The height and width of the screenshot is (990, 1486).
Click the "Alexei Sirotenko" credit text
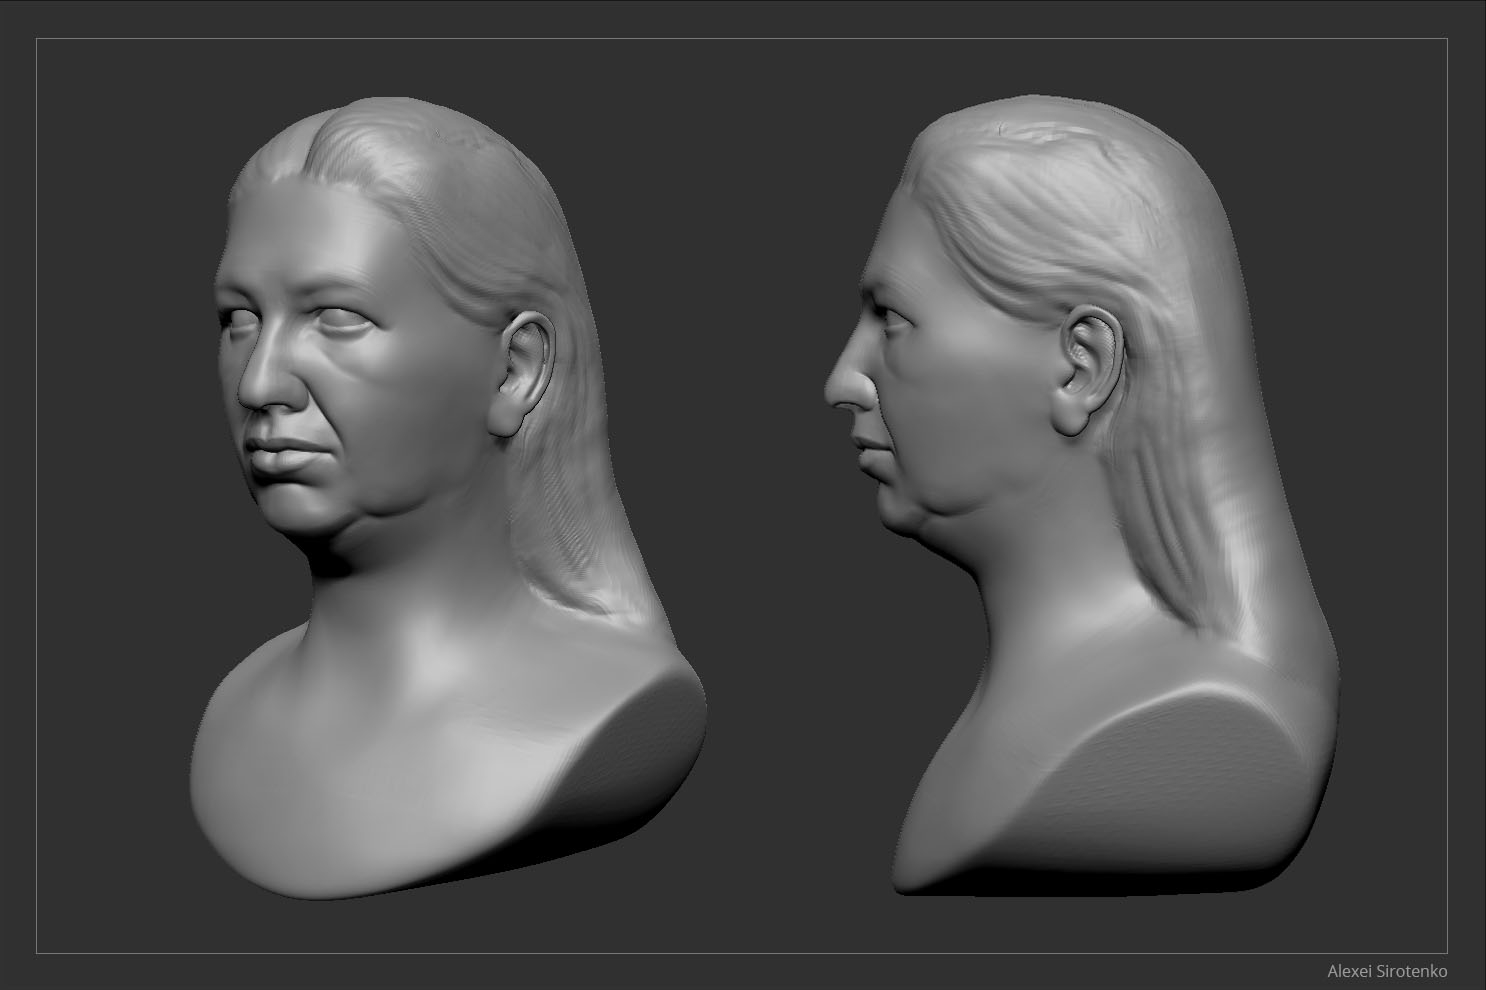pos(1387,971)
